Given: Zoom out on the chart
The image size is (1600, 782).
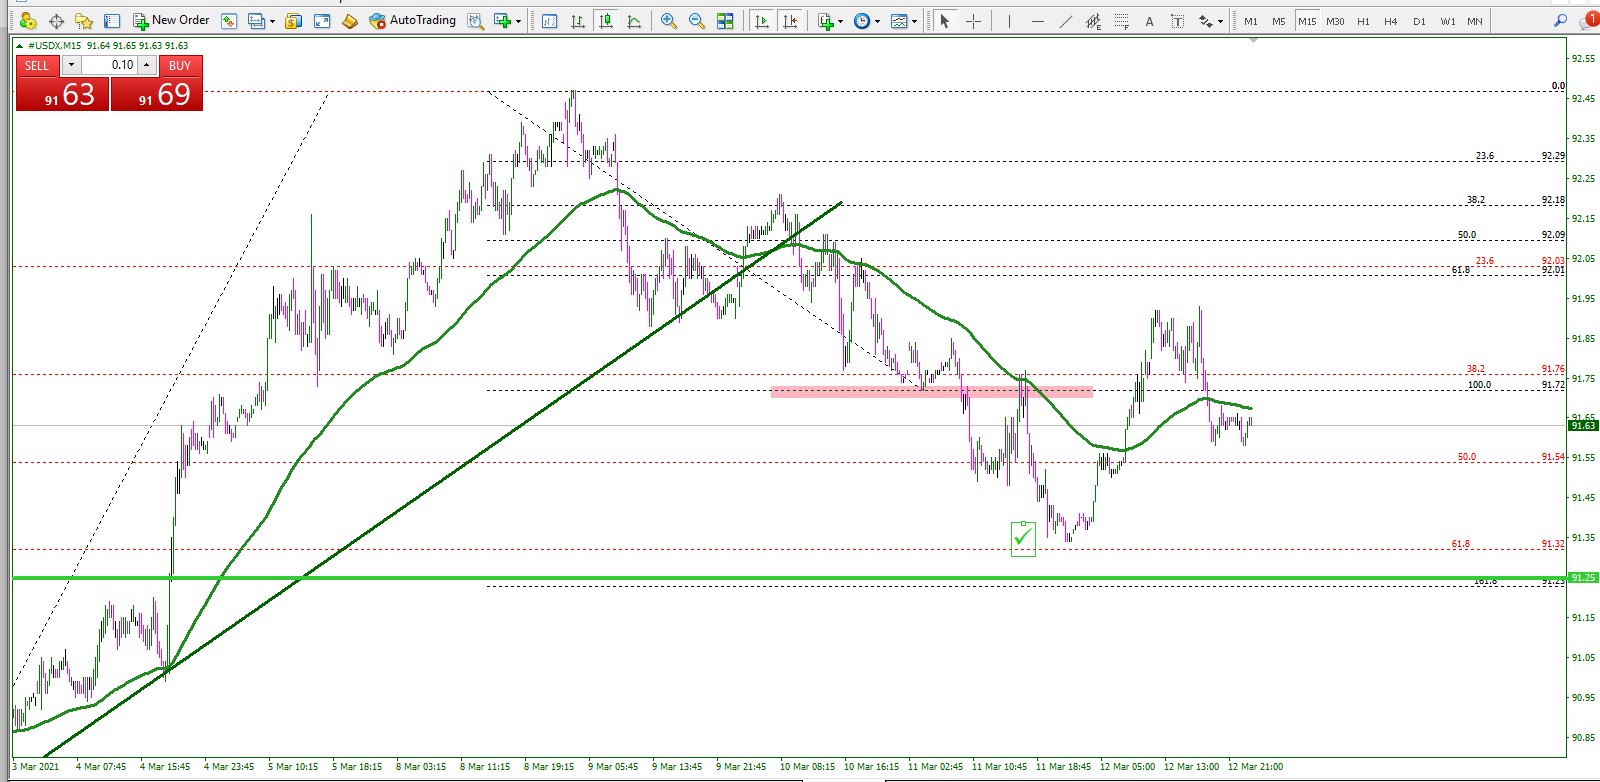Looking at the screenshot, I should (x=697, y=20).
